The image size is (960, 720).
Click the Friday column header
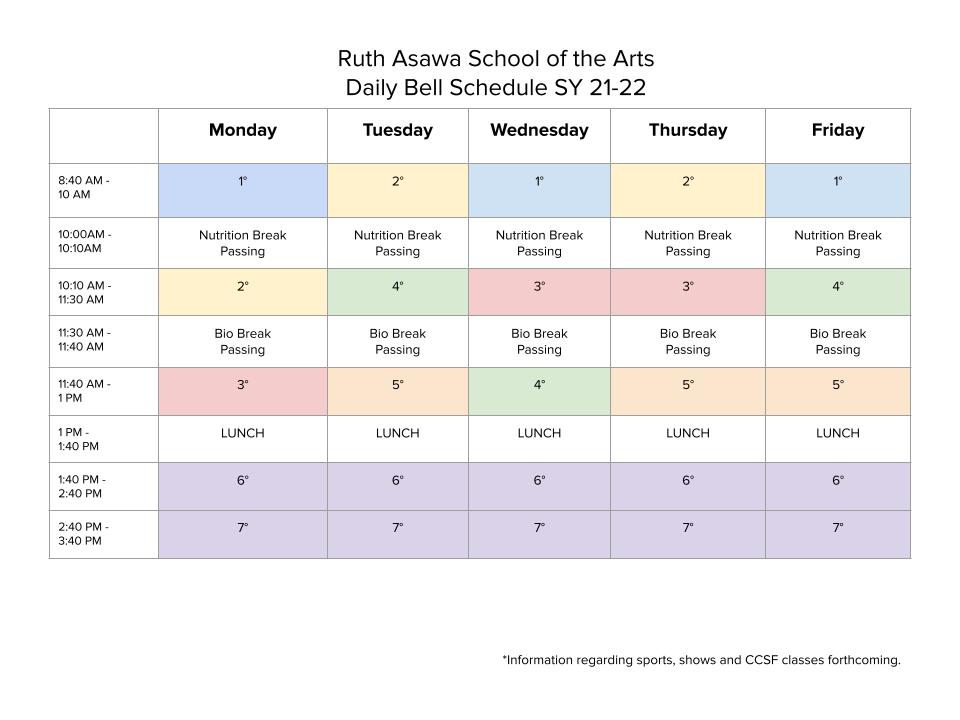click(x=838, y=136)
